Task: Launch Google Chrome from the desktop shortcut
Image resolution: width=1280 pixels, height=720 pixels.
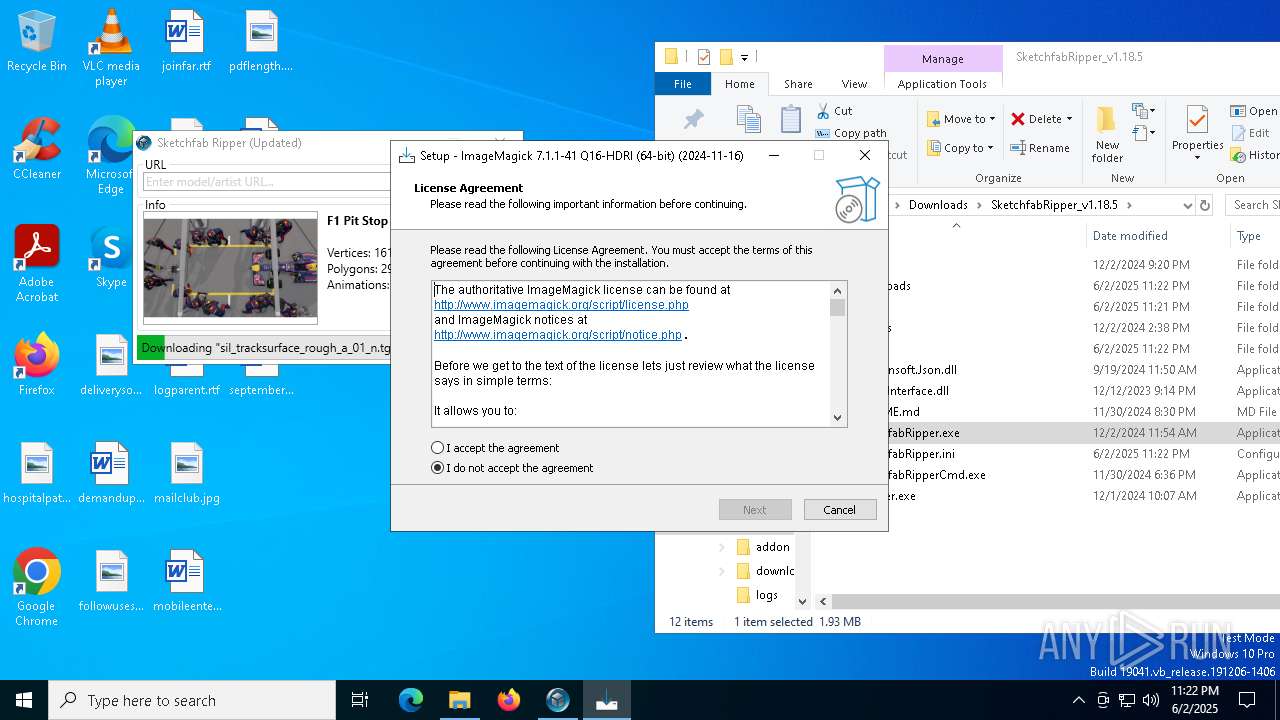Action: pos(37,588)
